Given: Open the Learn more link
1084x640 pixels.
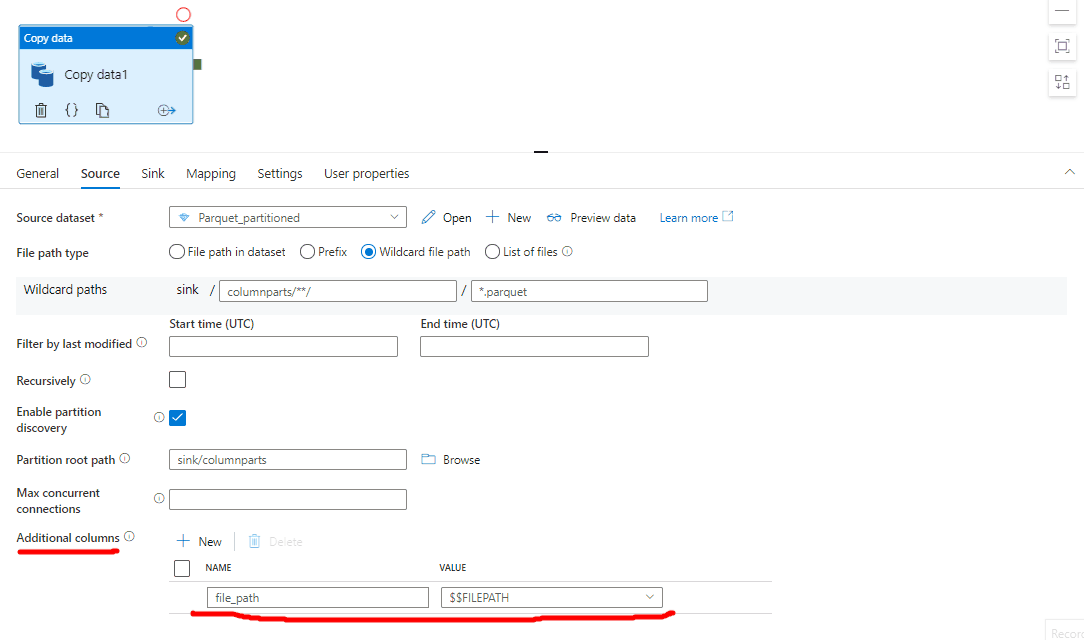Looking at the screenshot, I should 690,217.
